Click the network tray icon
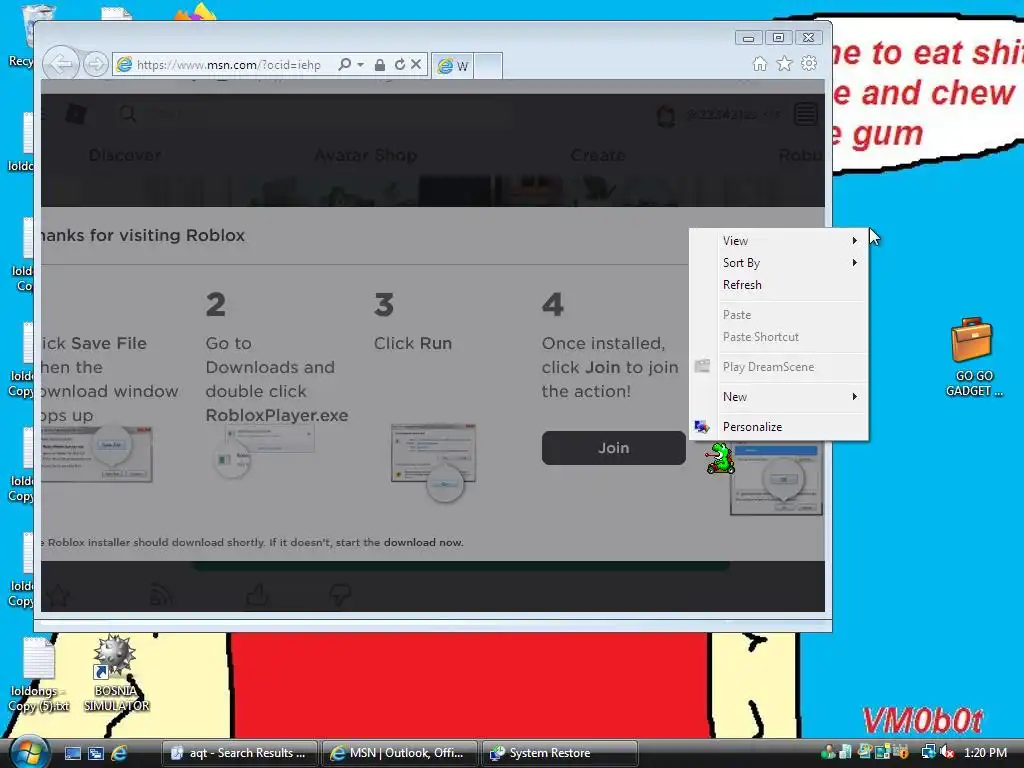This screenshot has height=768, width=1024. [x=928, y=752]
